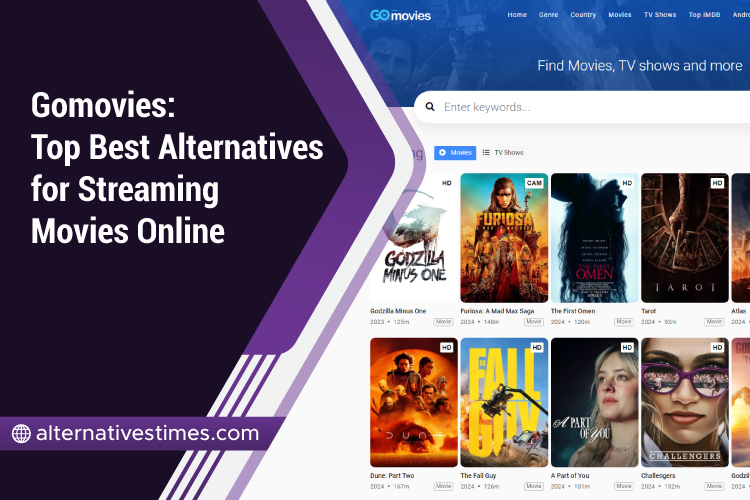The height and width of the screenshot is (500, 750).
Task: Click the Movie tag under A Part of You
Action: point(624,487)
